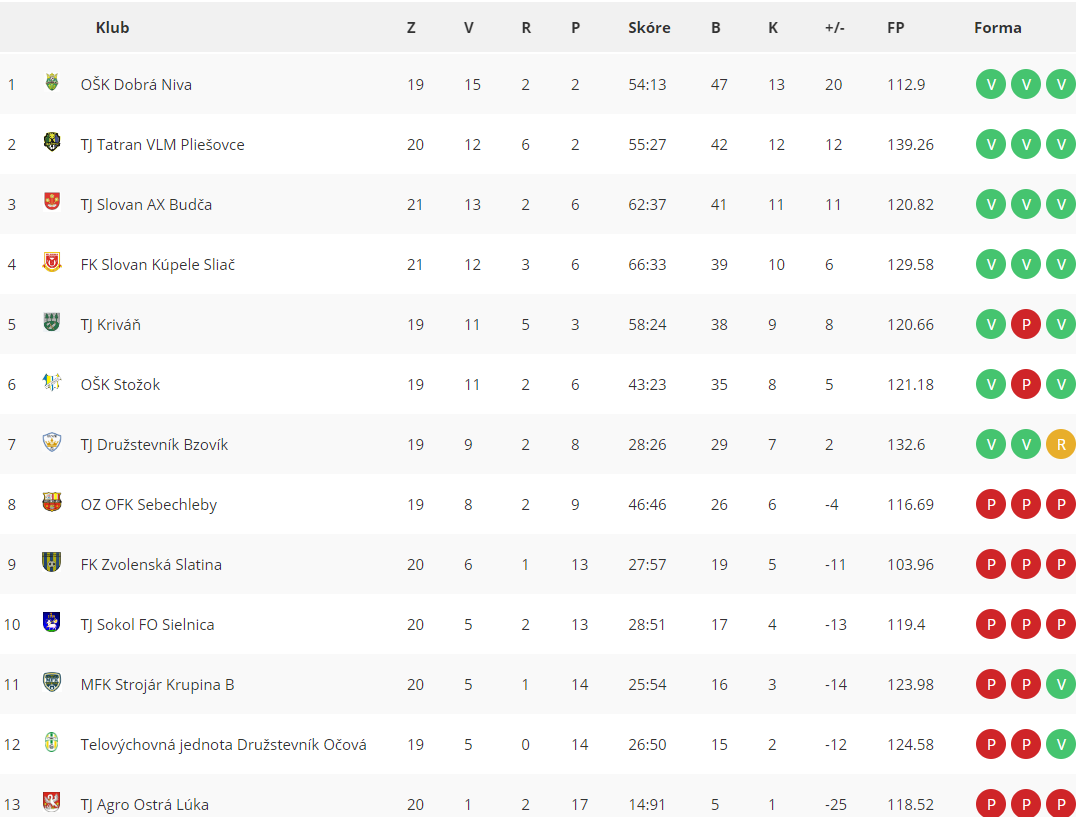Click the first green V badge for Dobrá Niva
1081x817 pixels.
point(991,85)
